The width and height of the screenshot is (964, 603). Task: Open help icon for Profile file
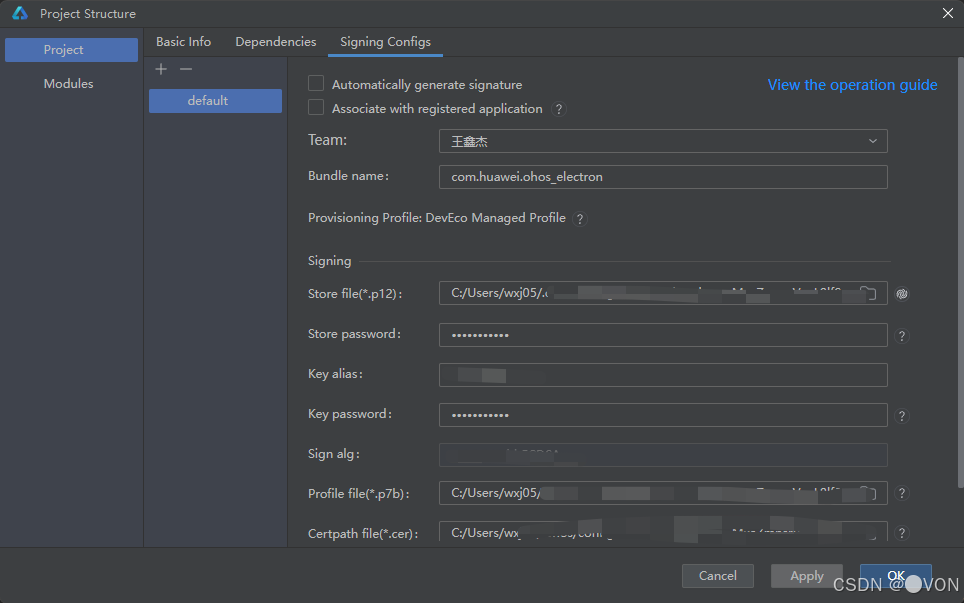point(902,493)
